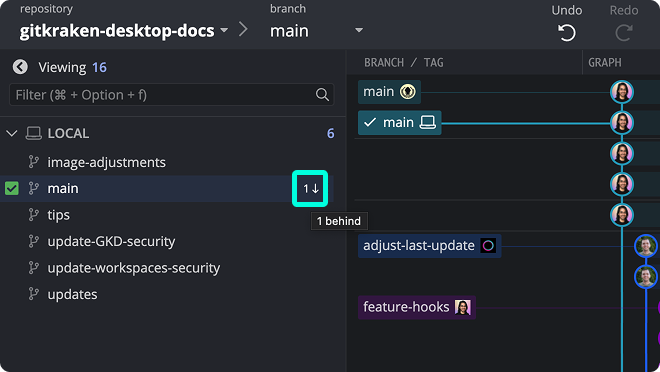
Task: Click the magnifier icon in filter box
Action: (322, 95)
